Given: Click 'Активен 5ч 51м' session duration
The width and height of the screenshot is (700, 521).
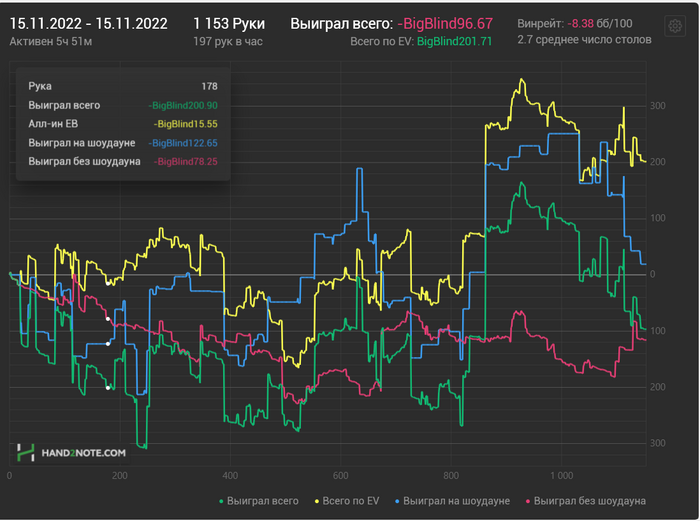Looking at the screenshot, I should coord(51,42).
